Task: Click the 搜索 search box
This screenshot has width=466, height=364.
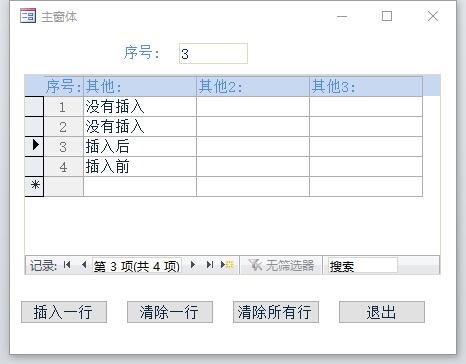Action: 363,266
